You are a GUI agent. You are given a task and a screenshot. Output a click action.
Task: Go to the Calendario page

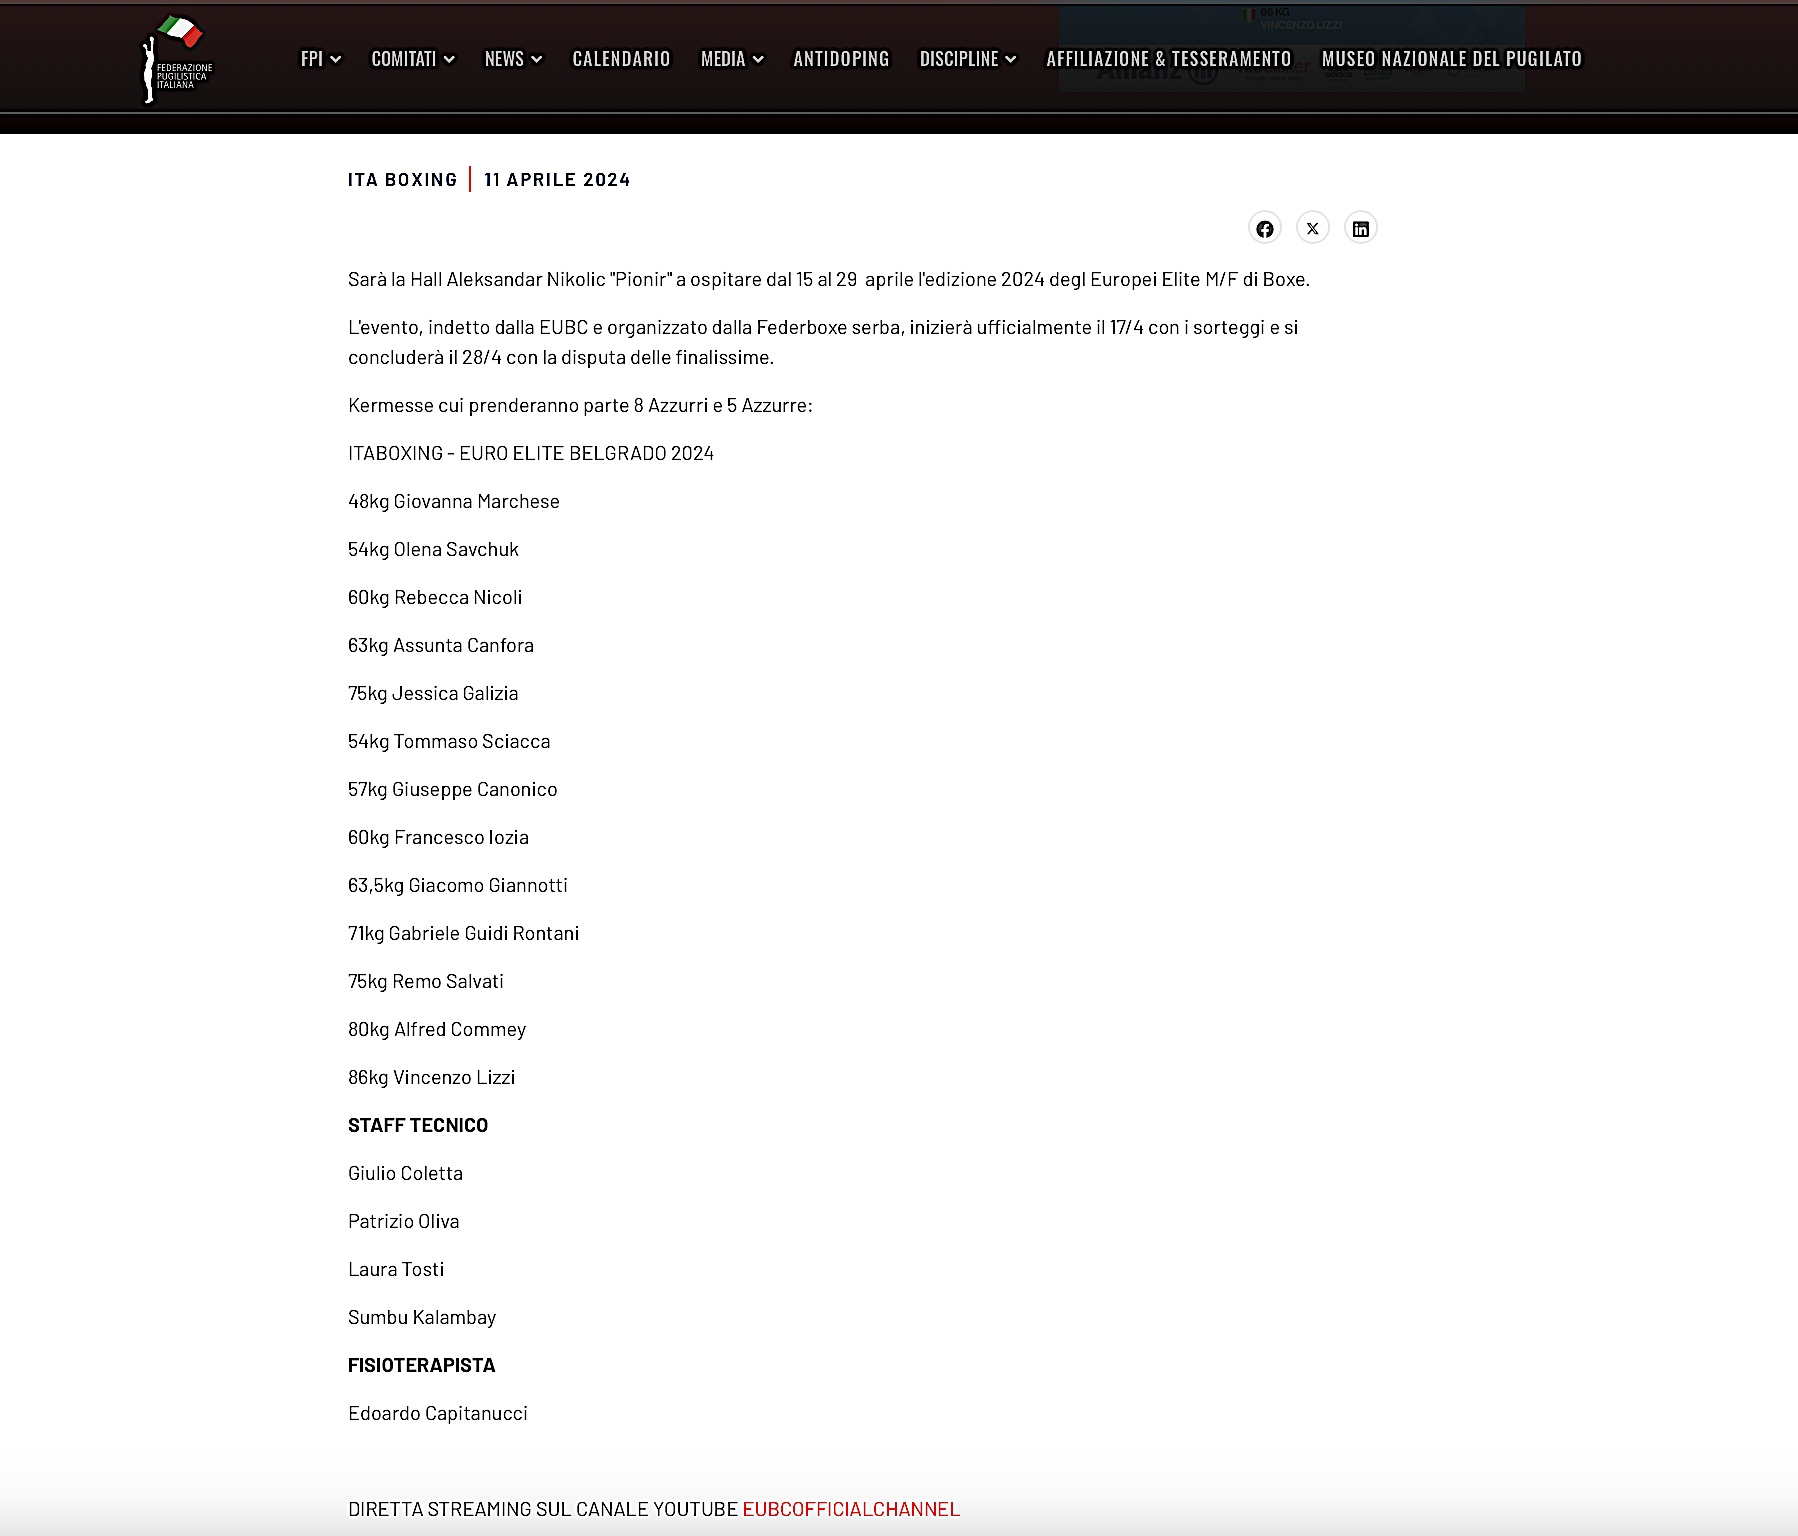[621, 59]
